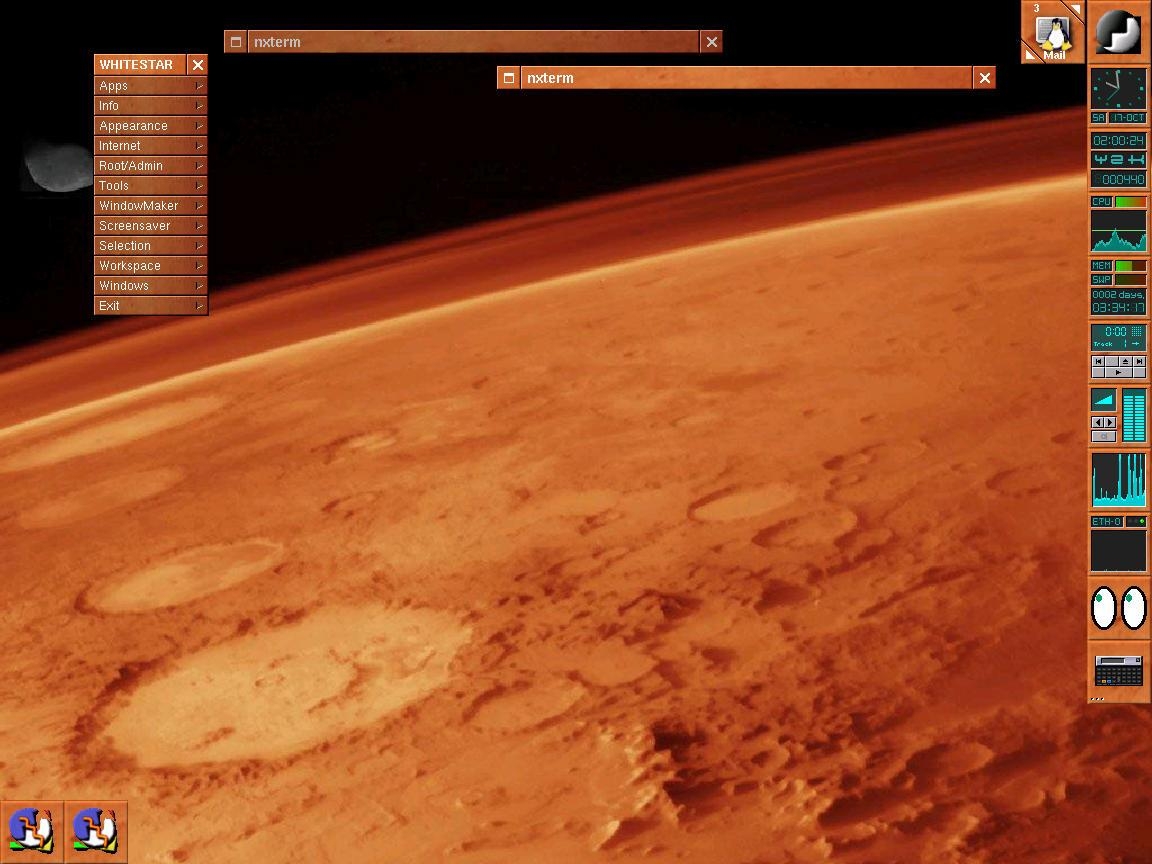Launch the calculator dock icon

coord(1118,671)
